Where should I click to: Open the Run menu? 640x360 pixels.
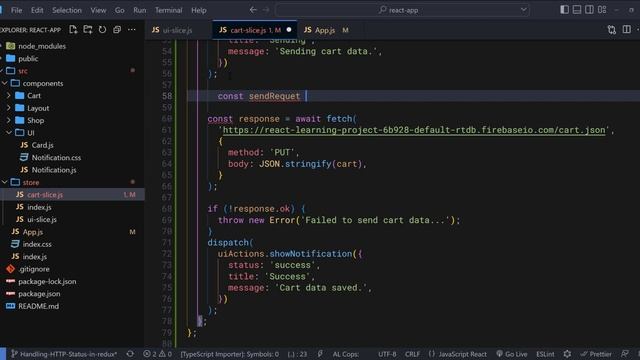tap(140, 10)
